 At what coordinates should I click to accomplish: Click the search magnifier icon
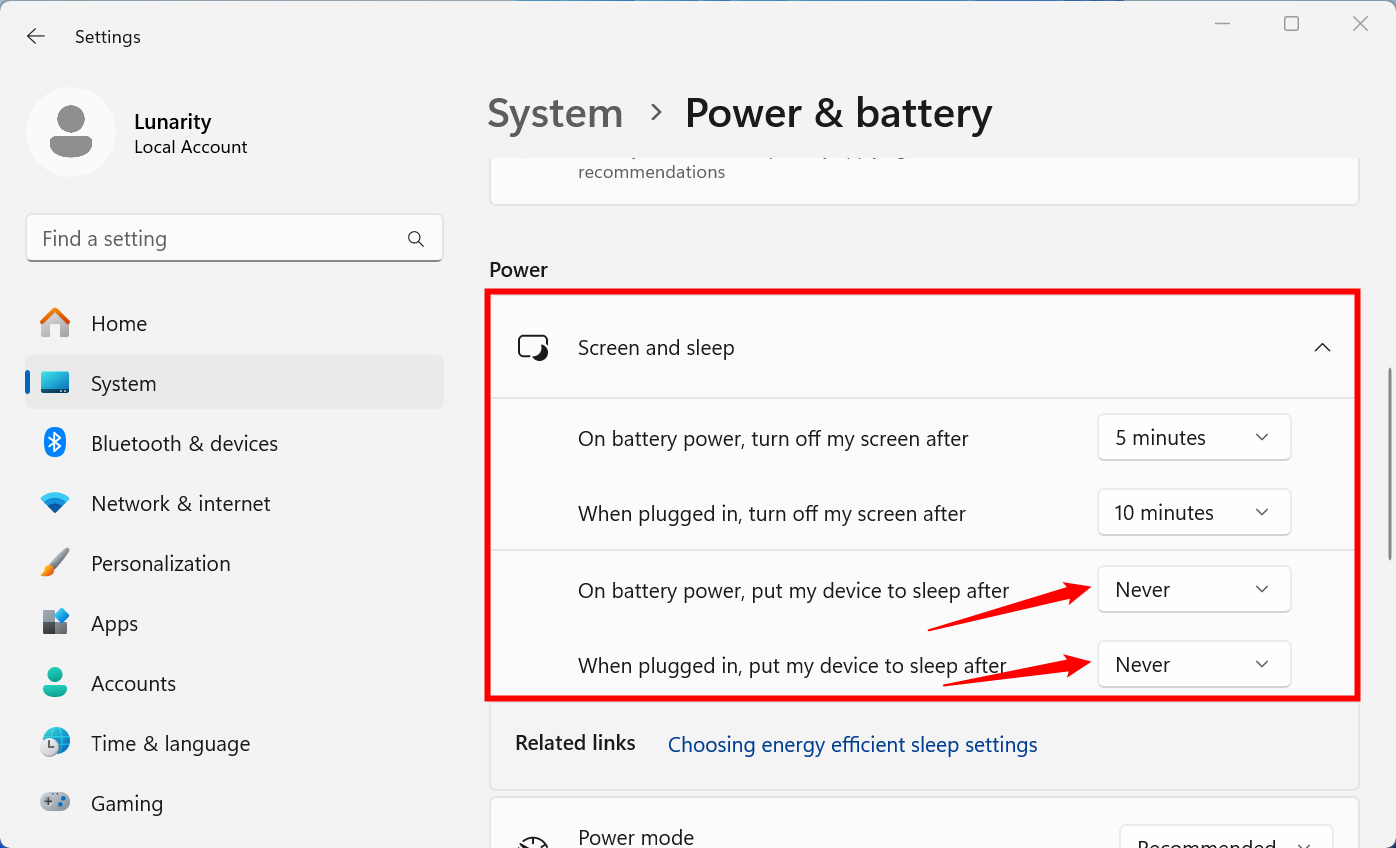point(416,239)
